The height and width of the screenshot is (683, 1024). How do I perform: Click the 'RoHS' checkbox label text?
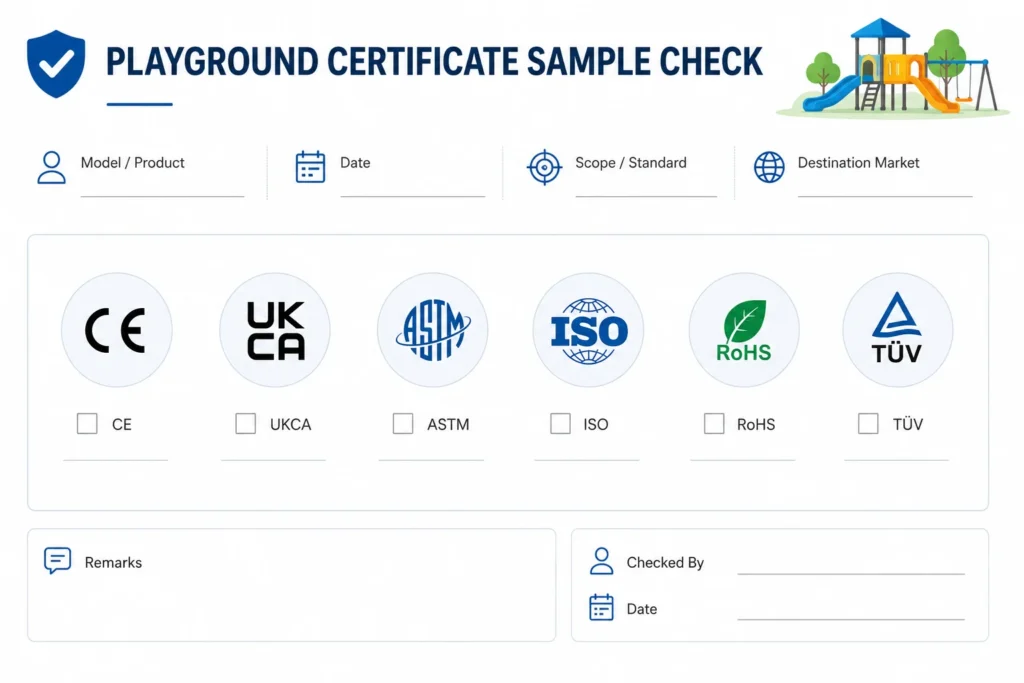(756, 424)
